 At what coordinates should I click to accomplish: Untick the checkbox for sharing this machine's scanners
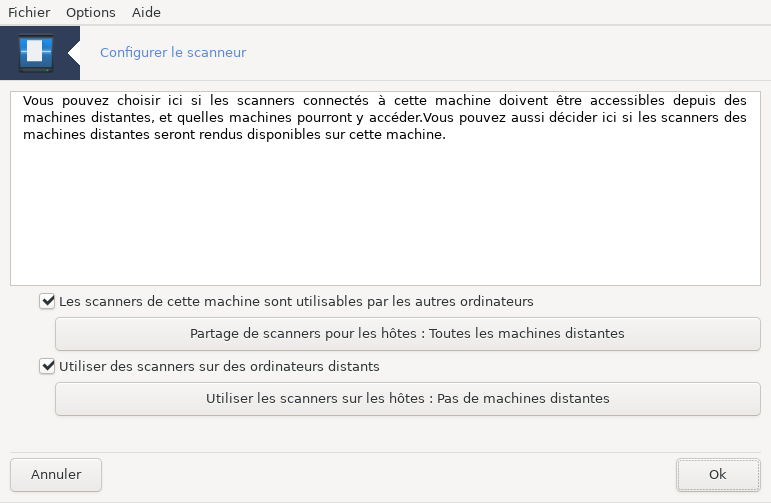click(x=47, y=300)
